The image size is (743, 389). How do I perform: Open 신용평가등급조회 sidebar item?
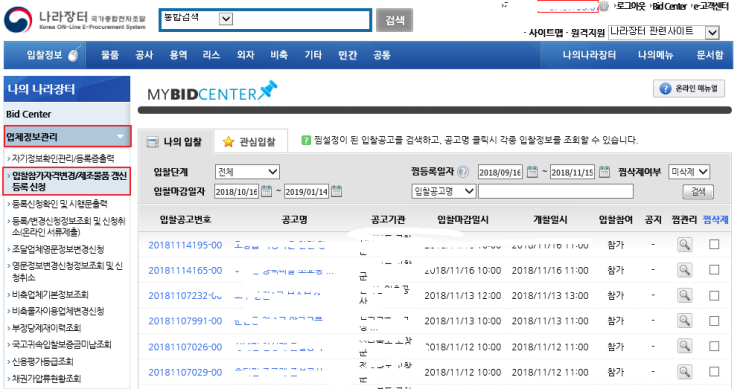click(43, 362)
